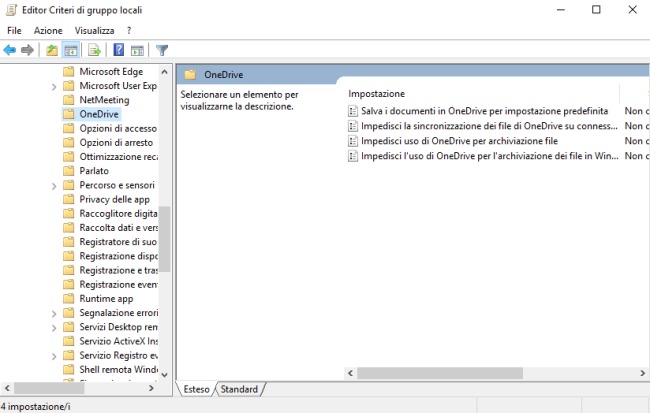Click the Export list toolbar icon
Screen dimensions: 650x413
tap(95, 50)
